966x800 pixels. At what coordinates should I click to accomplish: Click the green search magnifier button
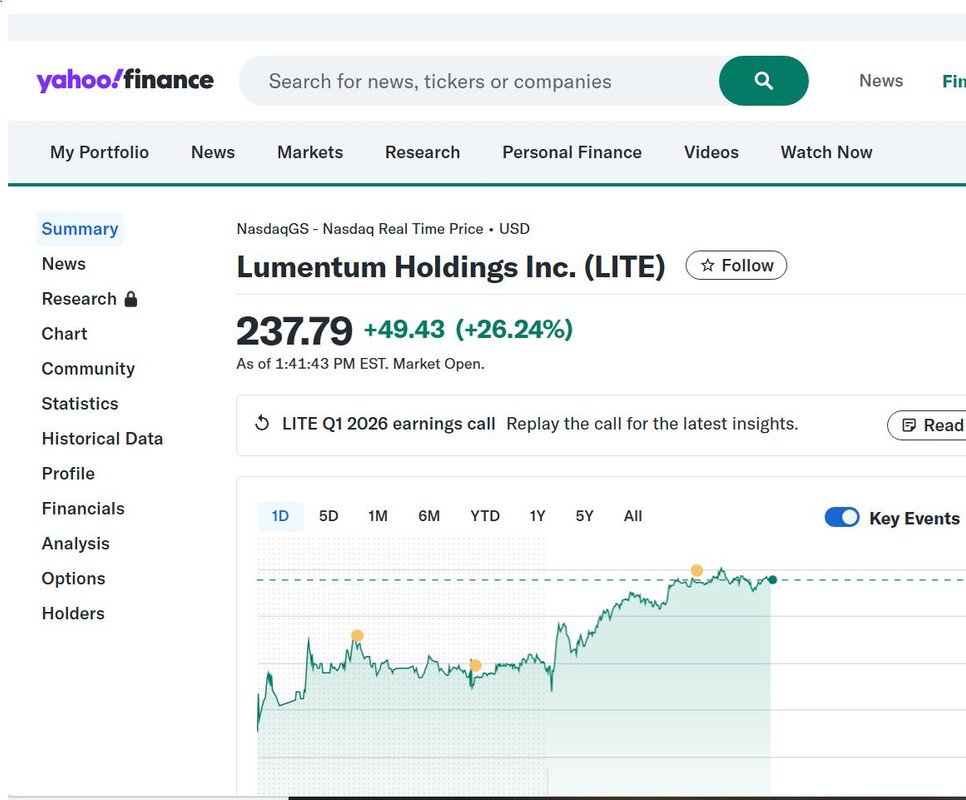click(x=763, y=81)
